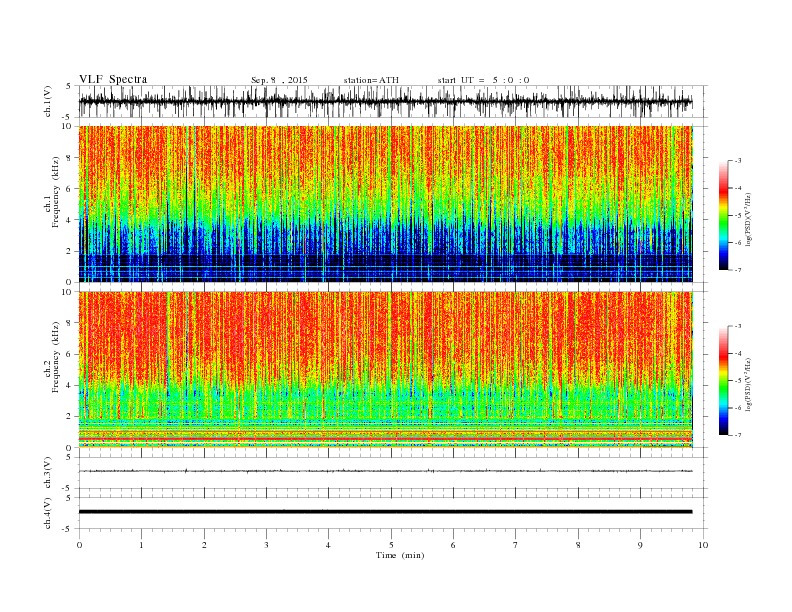Click the color scale bar beside ch.2 spectrogram
The height and width of the screenshot is (612, 792).
723,380
